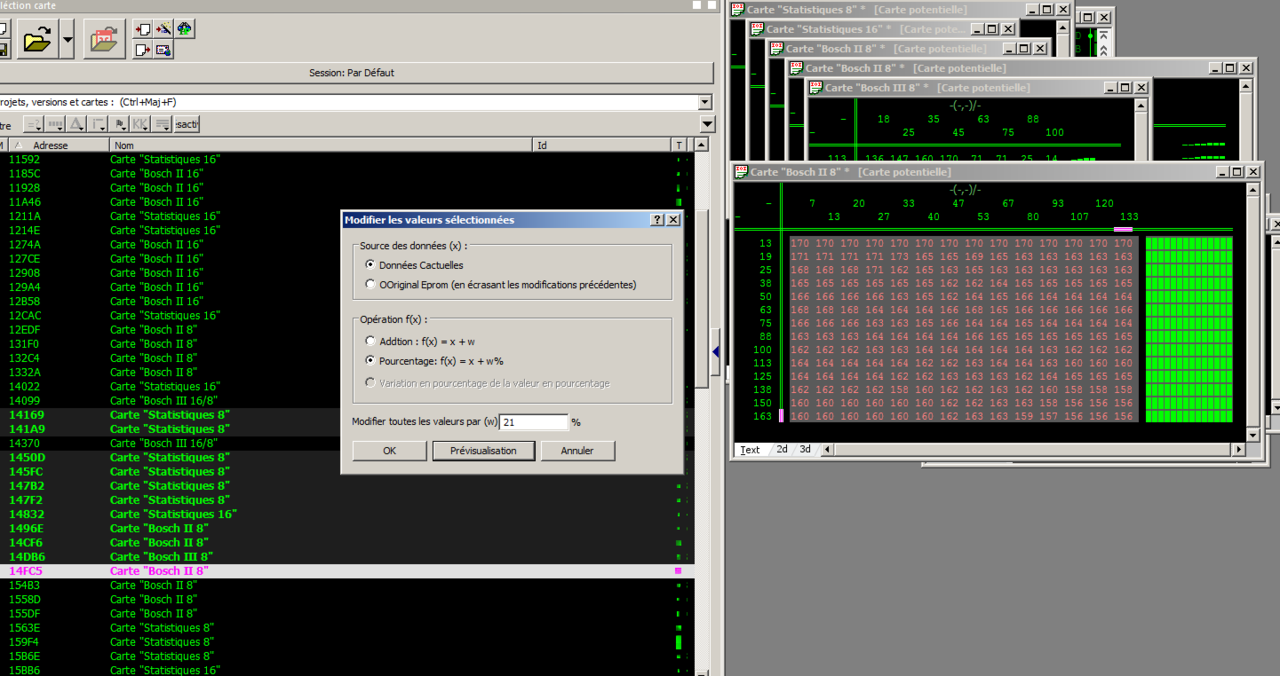The image size is (1280, 676).
Task: Click the page with red right-arrow icon
Action: pyautogui.click(x=142, y=50)
